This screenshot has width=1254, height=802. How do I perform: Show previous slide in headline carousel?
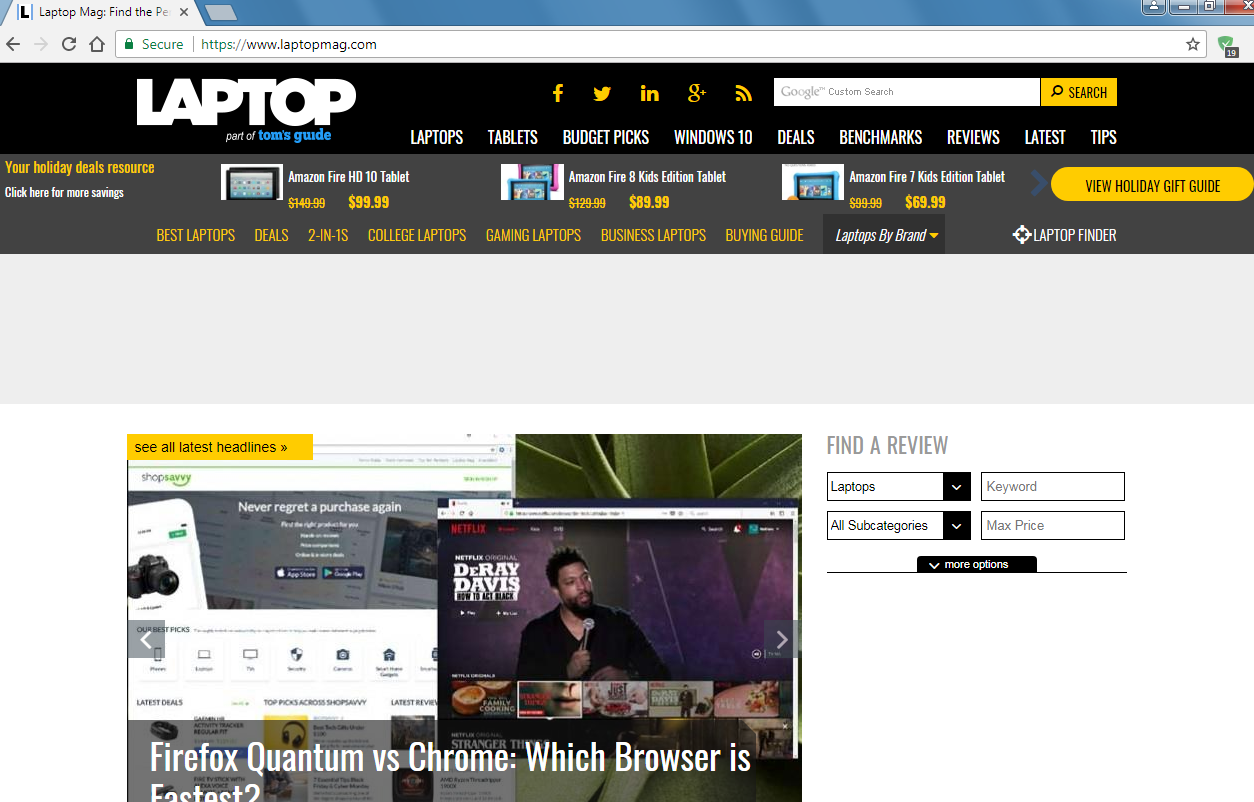coord(146,639)
